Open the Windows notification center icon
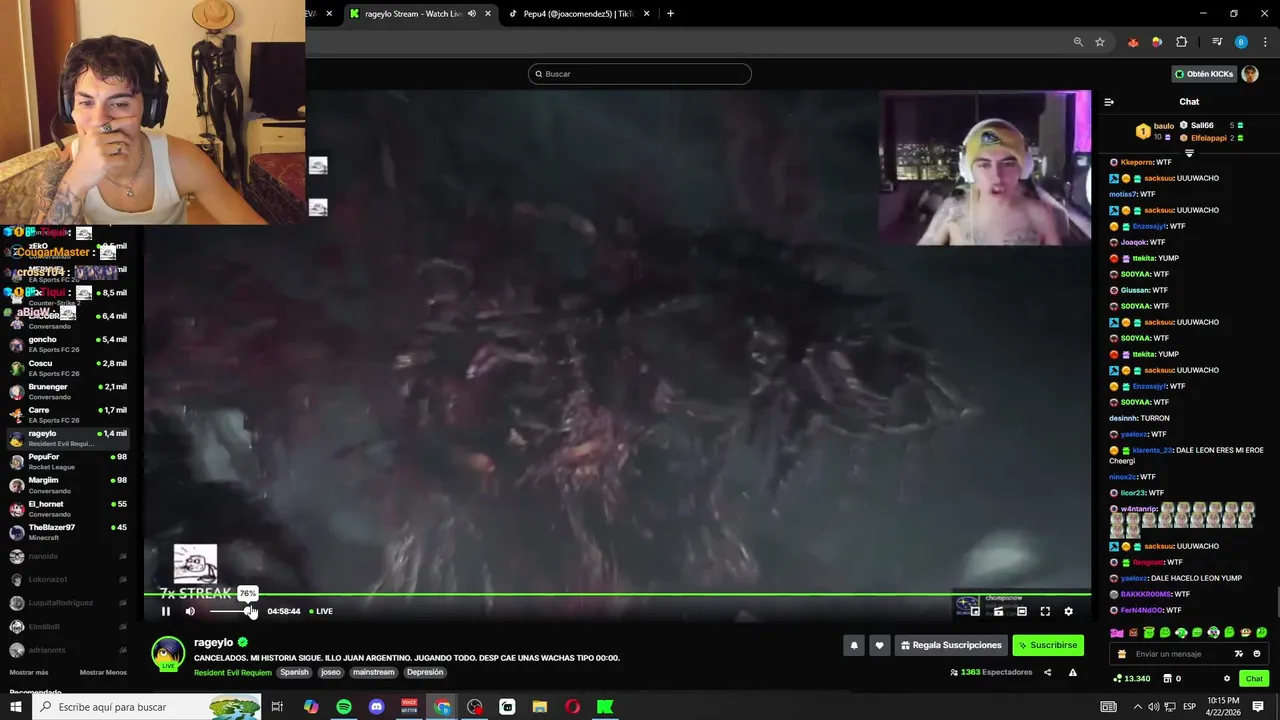 coord(1258,707)
